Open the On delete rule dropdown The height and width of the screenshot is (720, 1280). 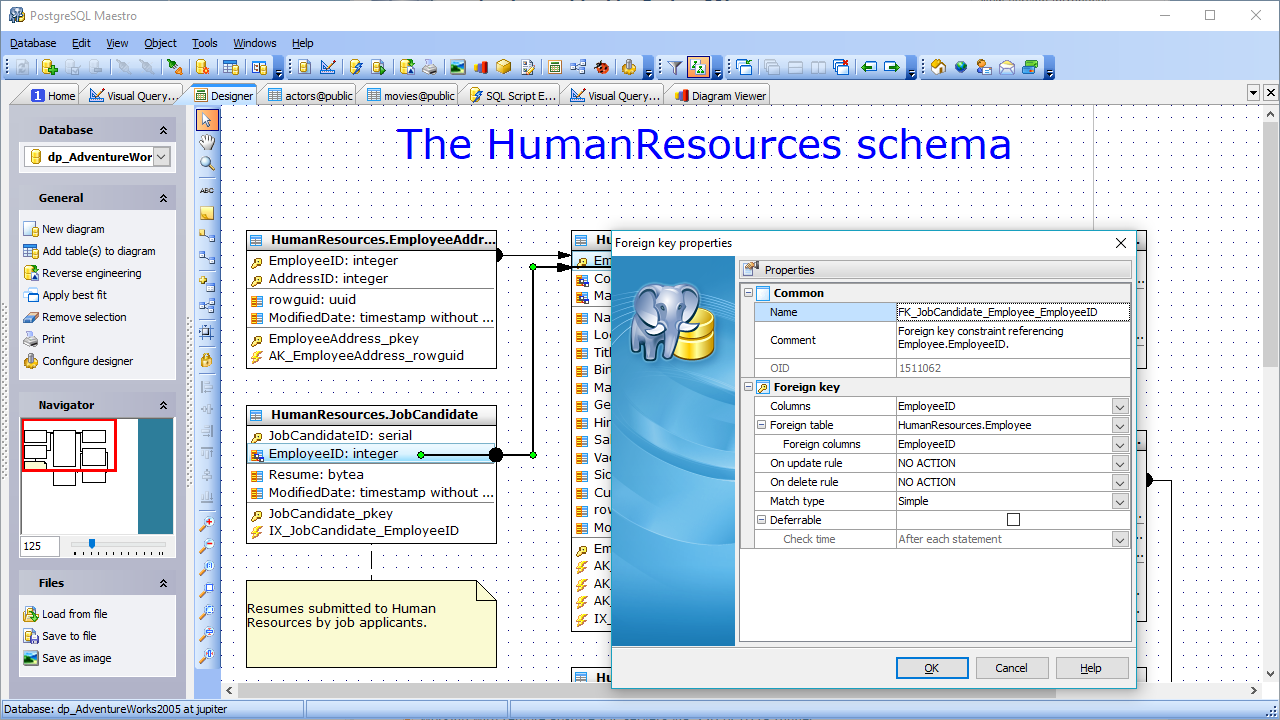(1120, 483)
